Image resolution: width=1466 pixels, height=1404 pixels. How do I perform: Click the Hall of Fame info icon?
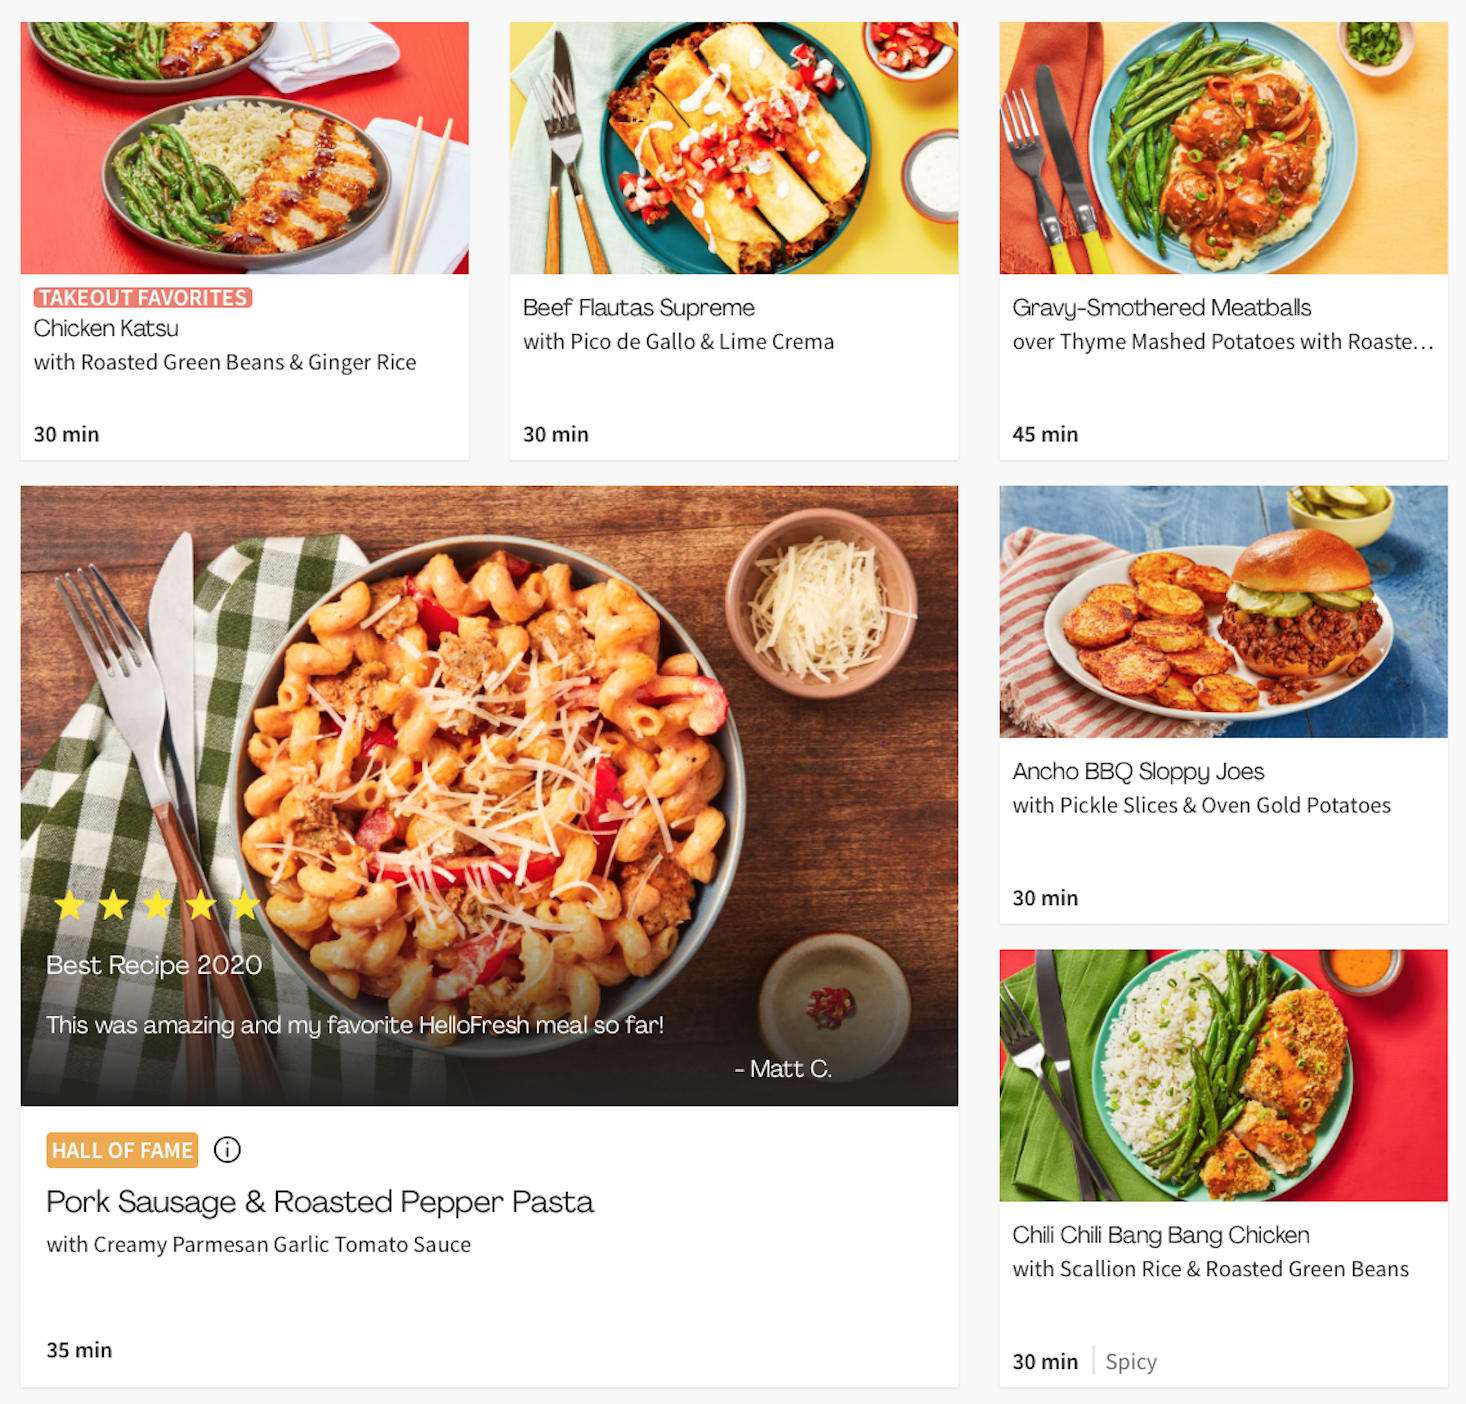[227, 1150]
